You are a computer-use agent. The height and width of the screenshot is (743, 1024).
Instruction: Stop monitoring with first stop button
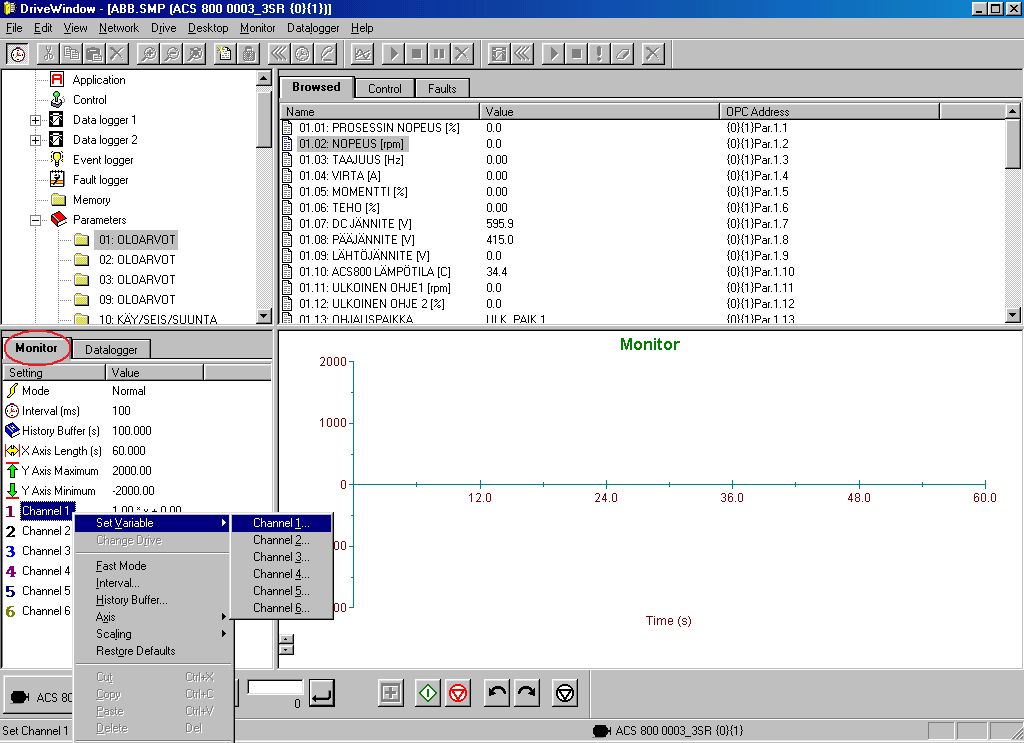[416, 54]
